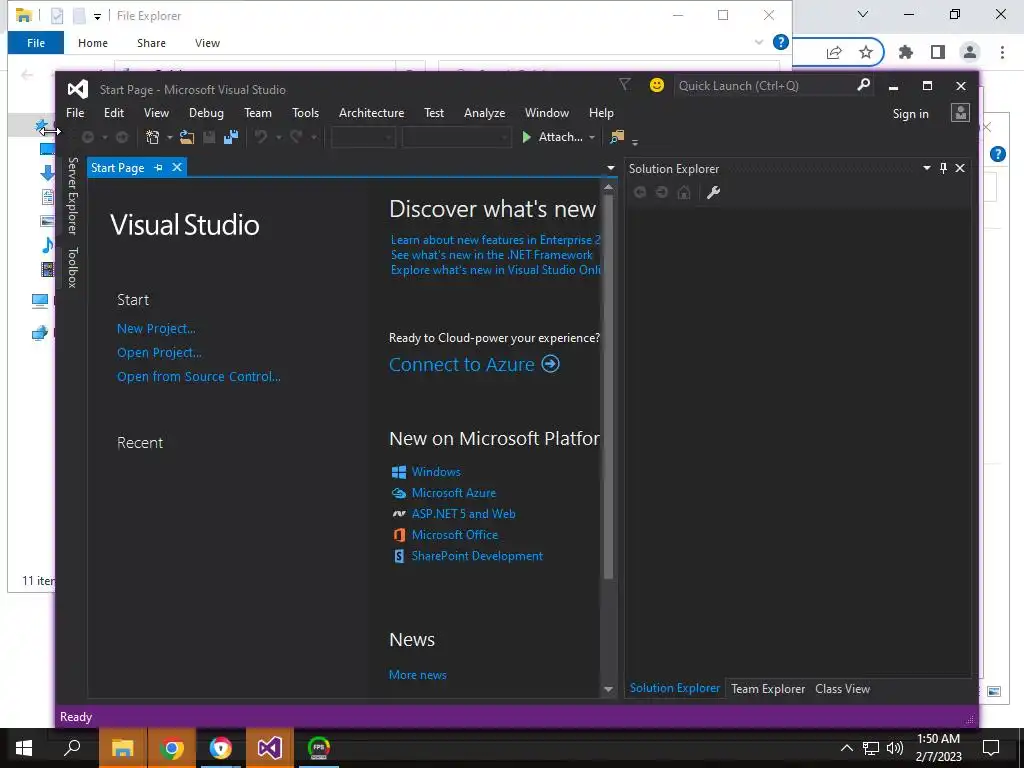
Task: Click the Quick Launch search magnifier icon
Action: point(863,85)
